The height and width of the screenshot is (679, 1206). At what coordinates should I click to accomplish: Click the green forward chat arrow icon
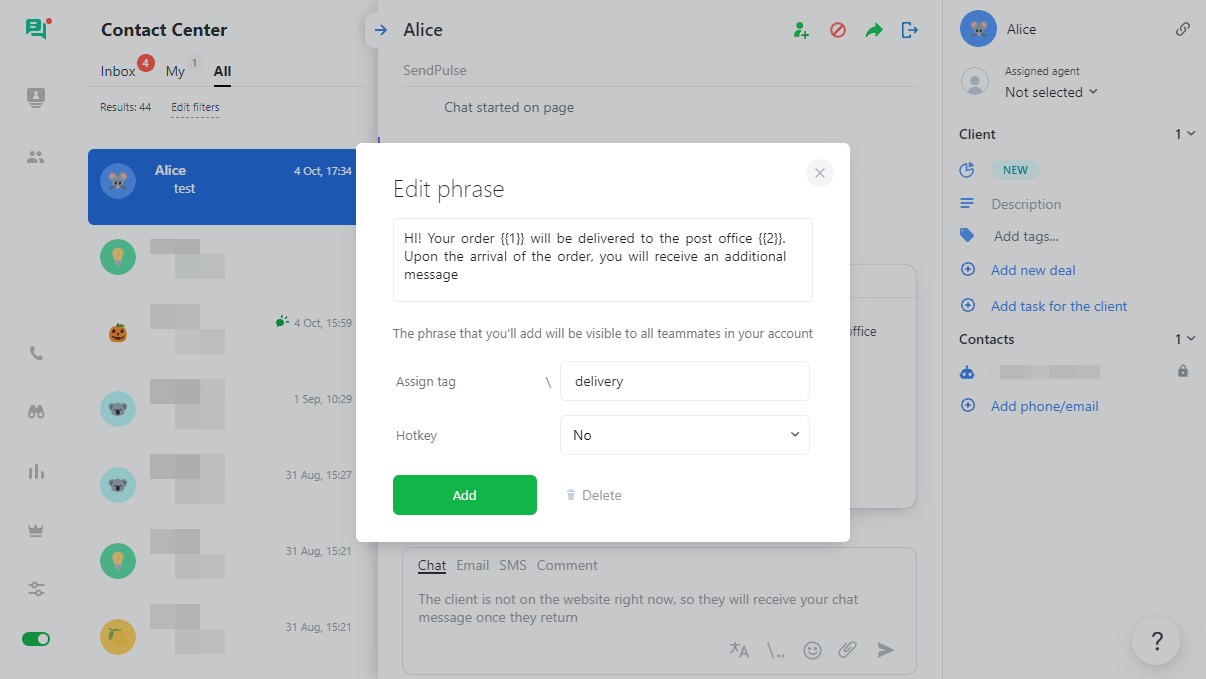[874, 30]
